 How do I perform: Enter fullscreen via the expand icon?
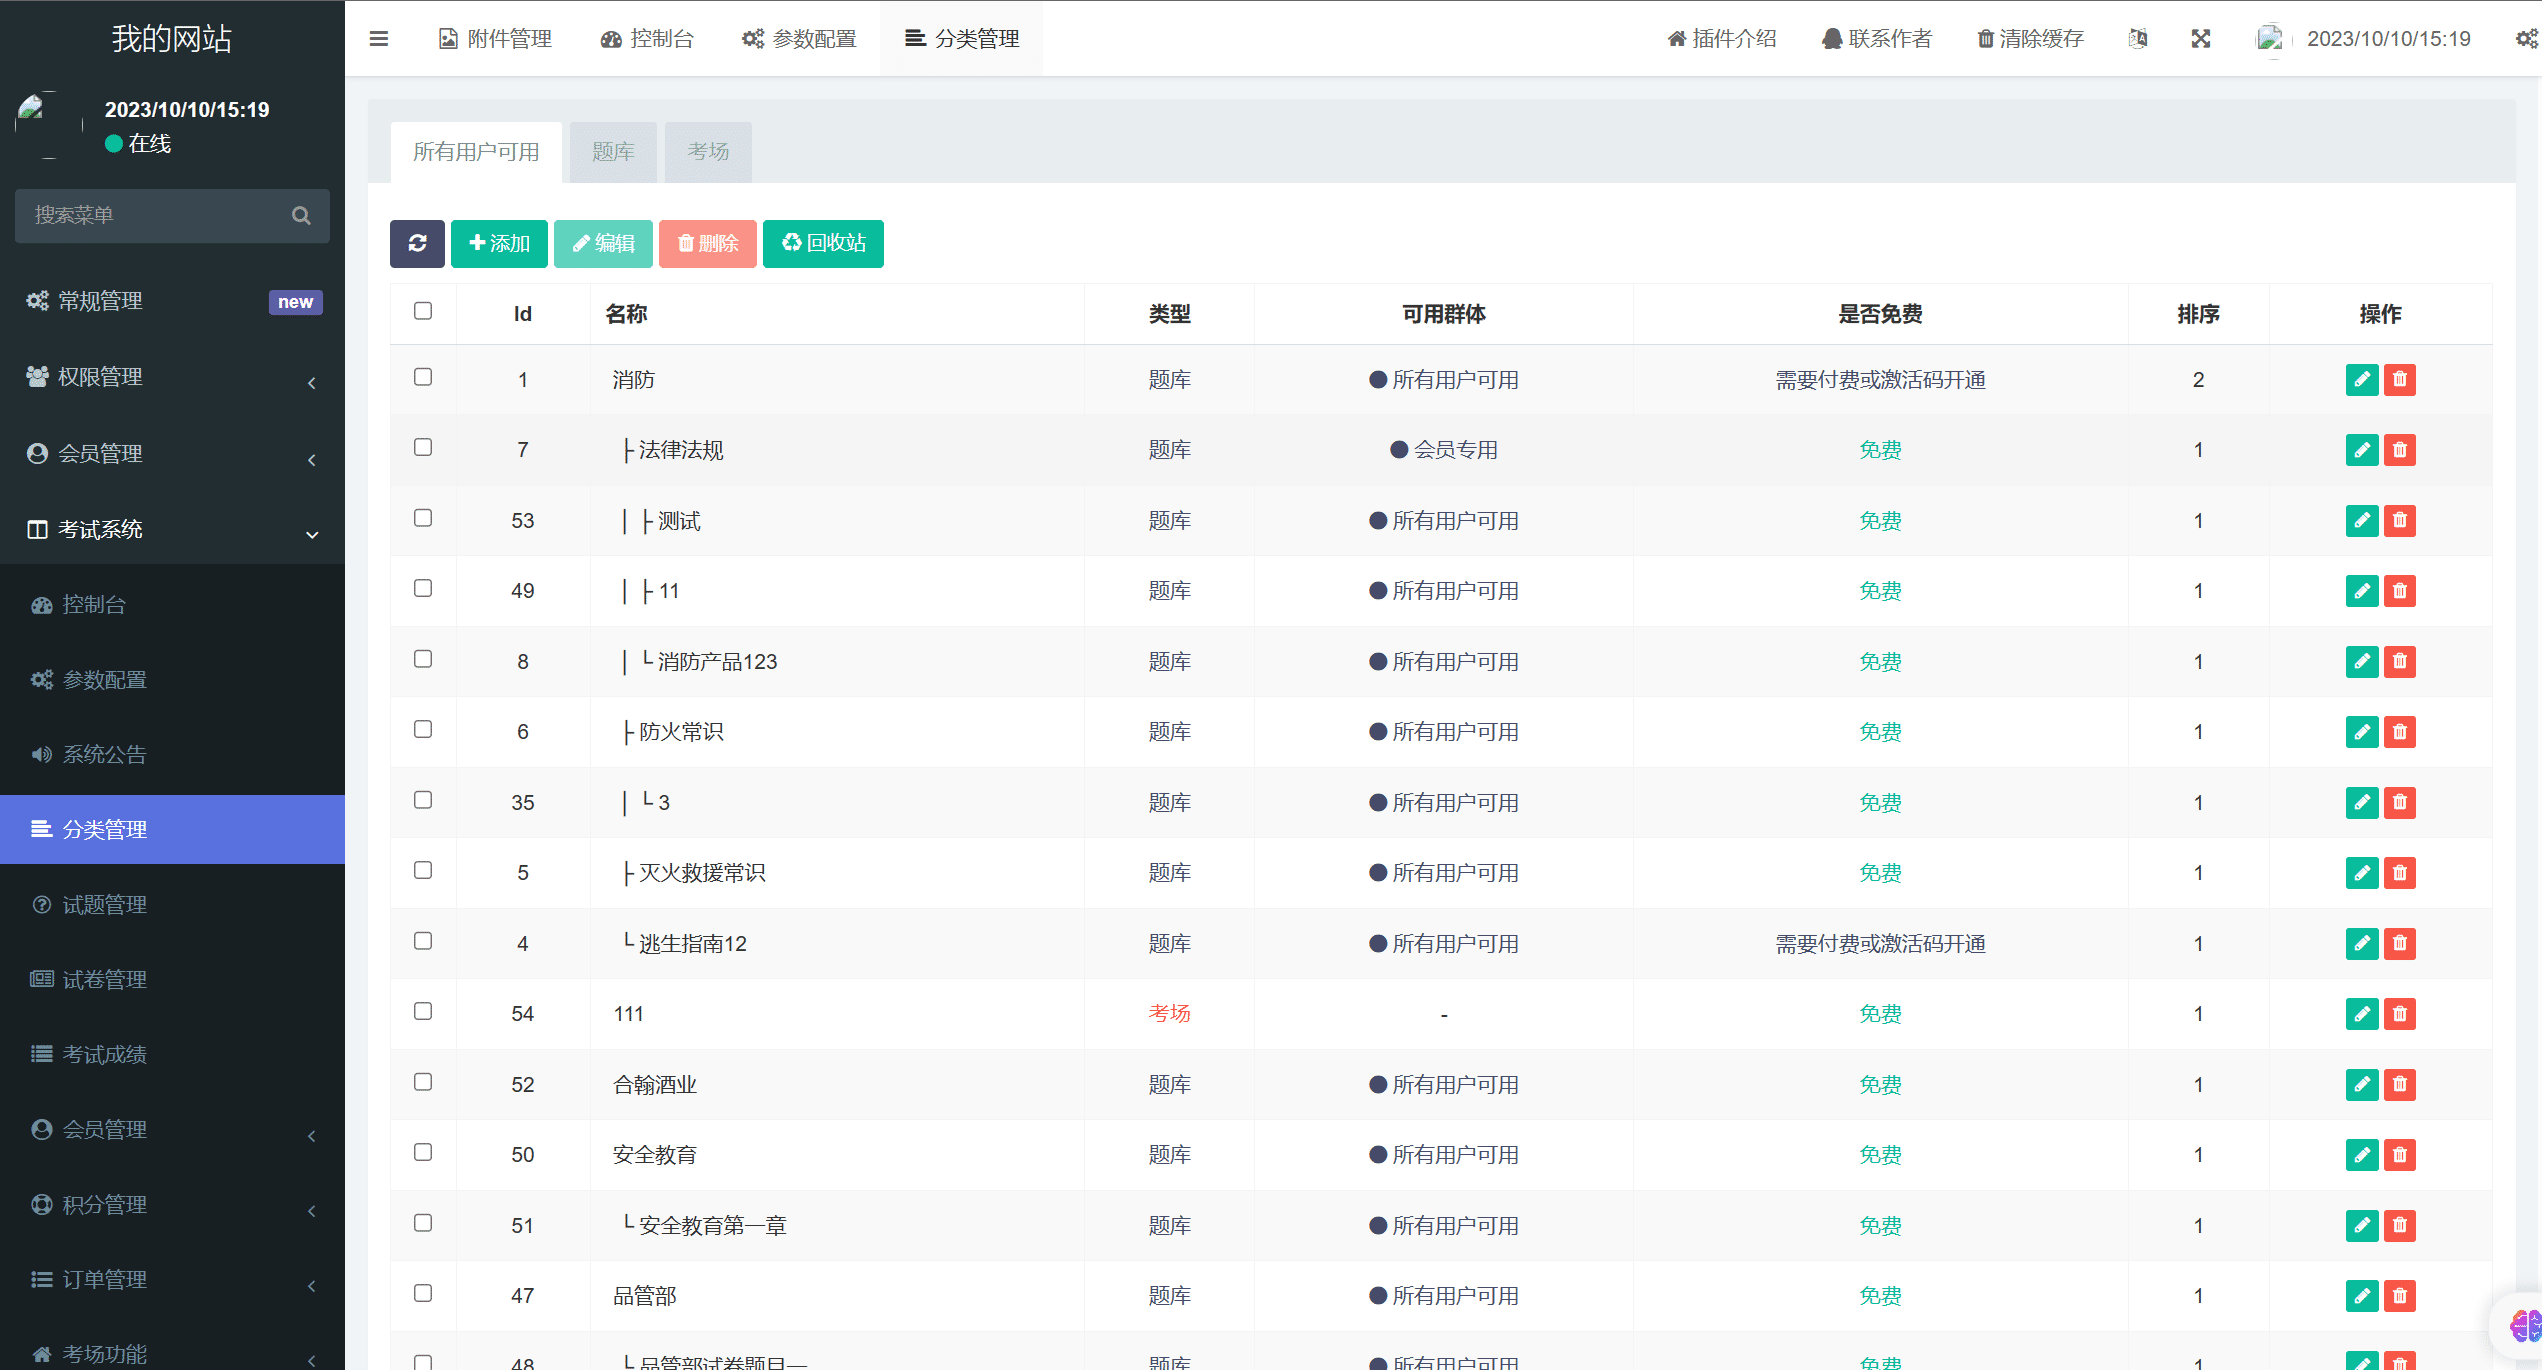coord(2201,38)
